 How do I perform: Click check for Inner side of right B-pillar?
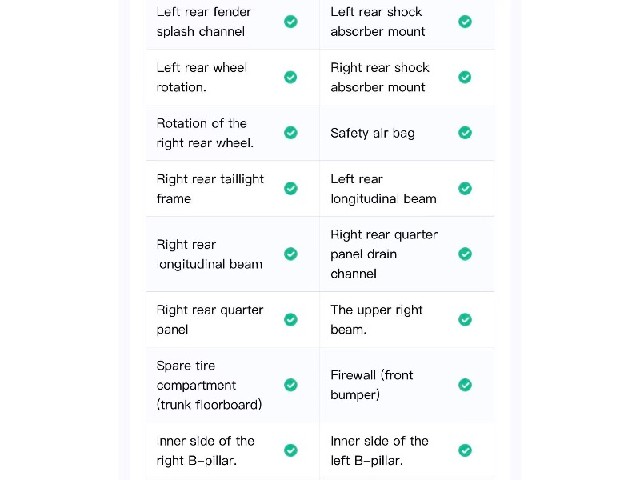(291, 450)
